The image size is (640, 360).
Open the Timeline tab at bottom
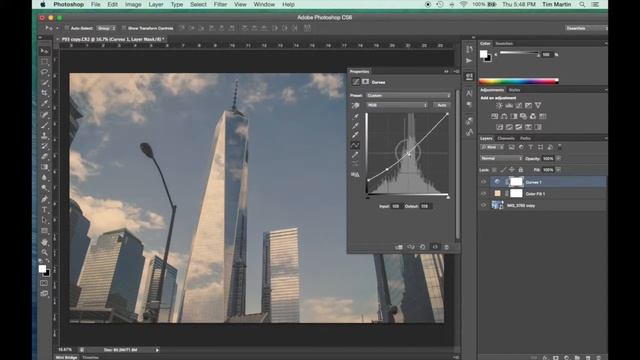coord(91,357)
